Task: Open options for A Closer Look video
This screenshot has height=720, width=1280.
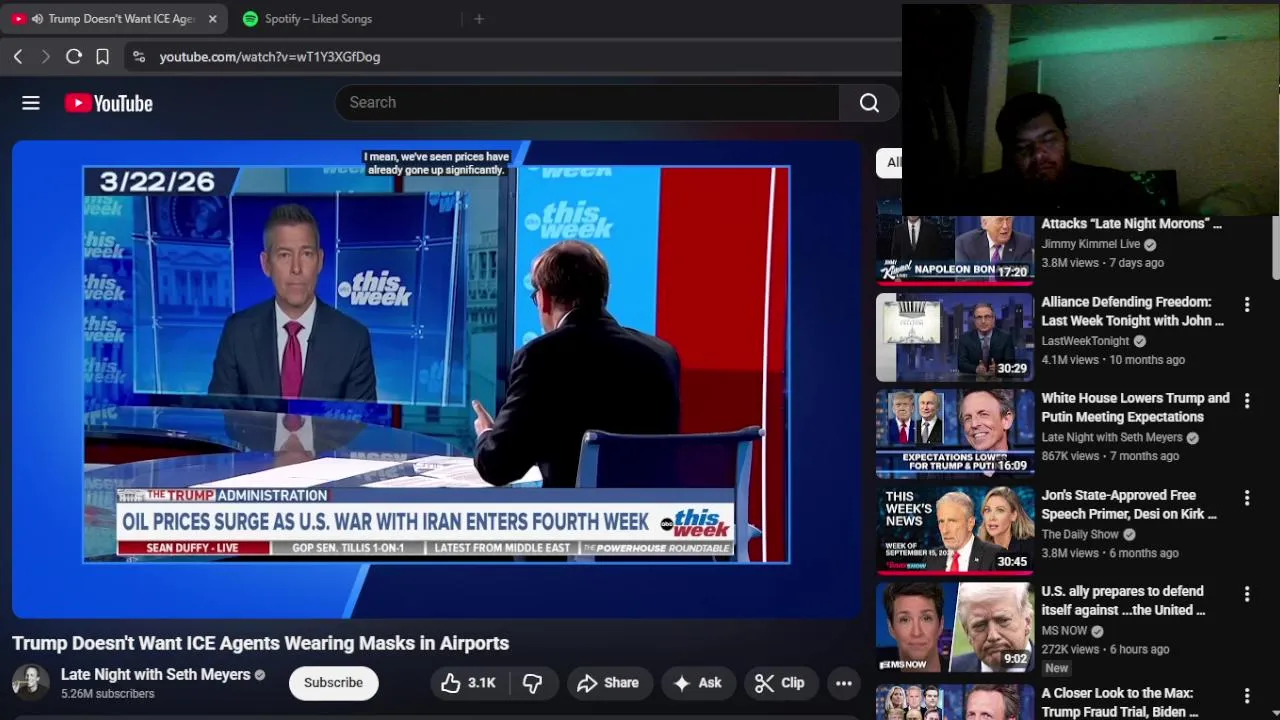Action: click(x=1247, y=695)
